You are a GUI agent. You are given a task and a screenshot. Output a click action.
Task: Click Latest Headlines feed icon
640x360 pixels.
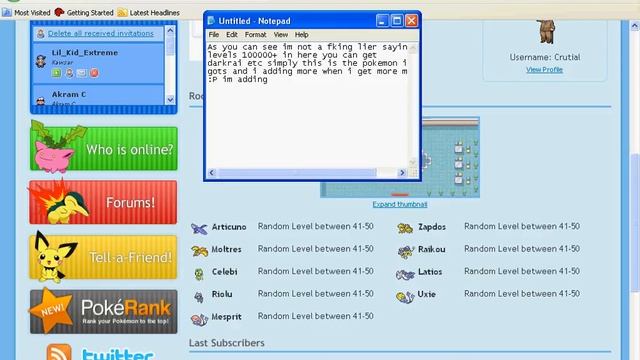122,12
